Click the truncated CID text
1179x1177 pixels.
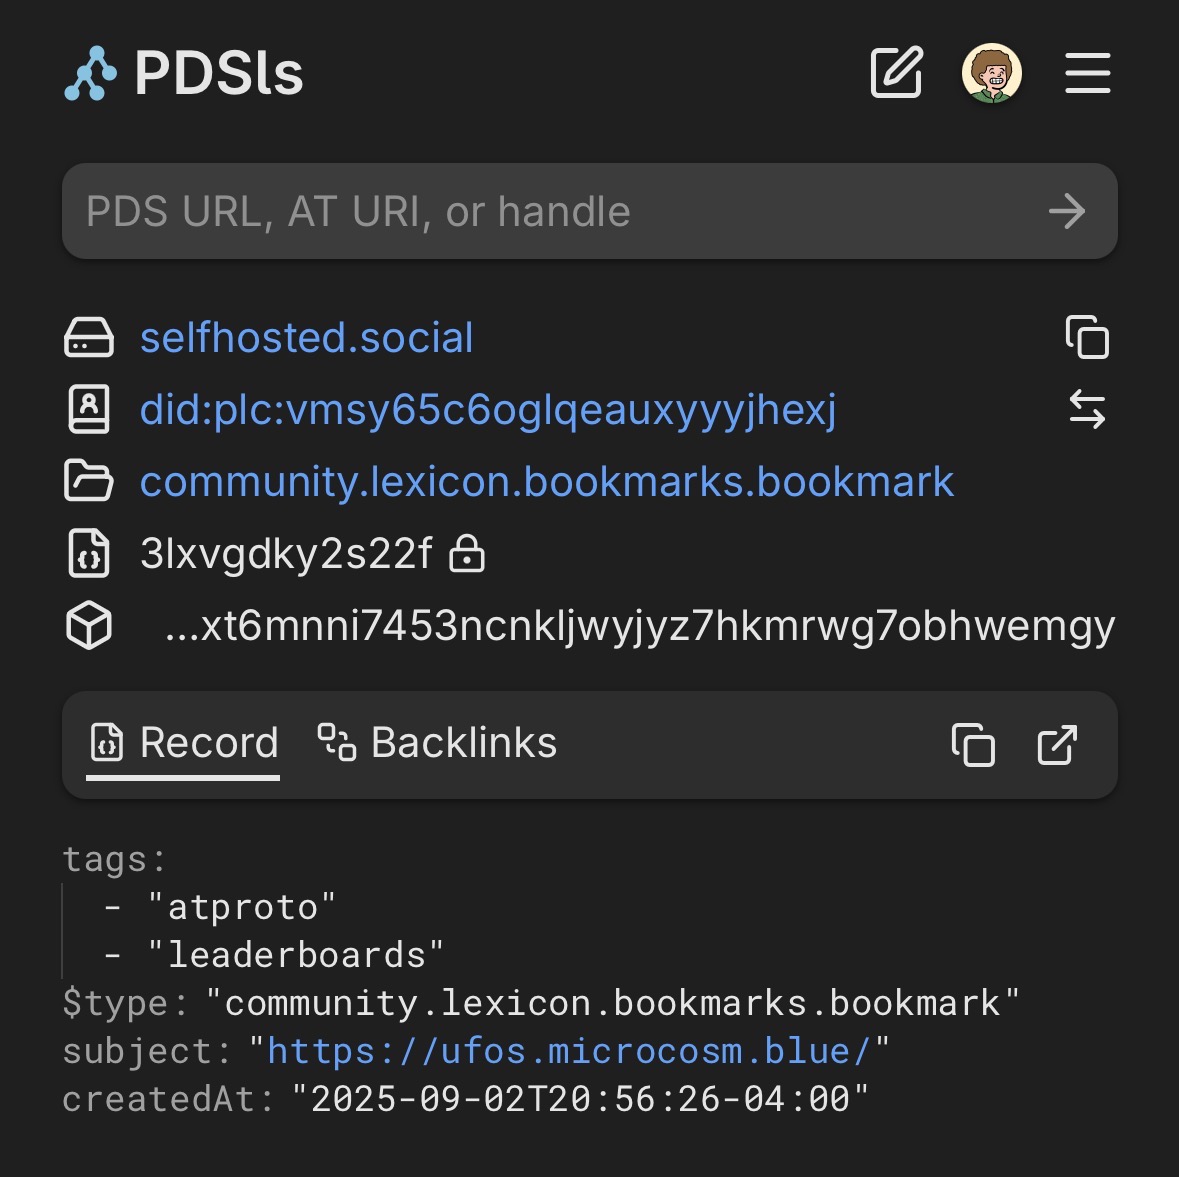(x=639, y=626)
